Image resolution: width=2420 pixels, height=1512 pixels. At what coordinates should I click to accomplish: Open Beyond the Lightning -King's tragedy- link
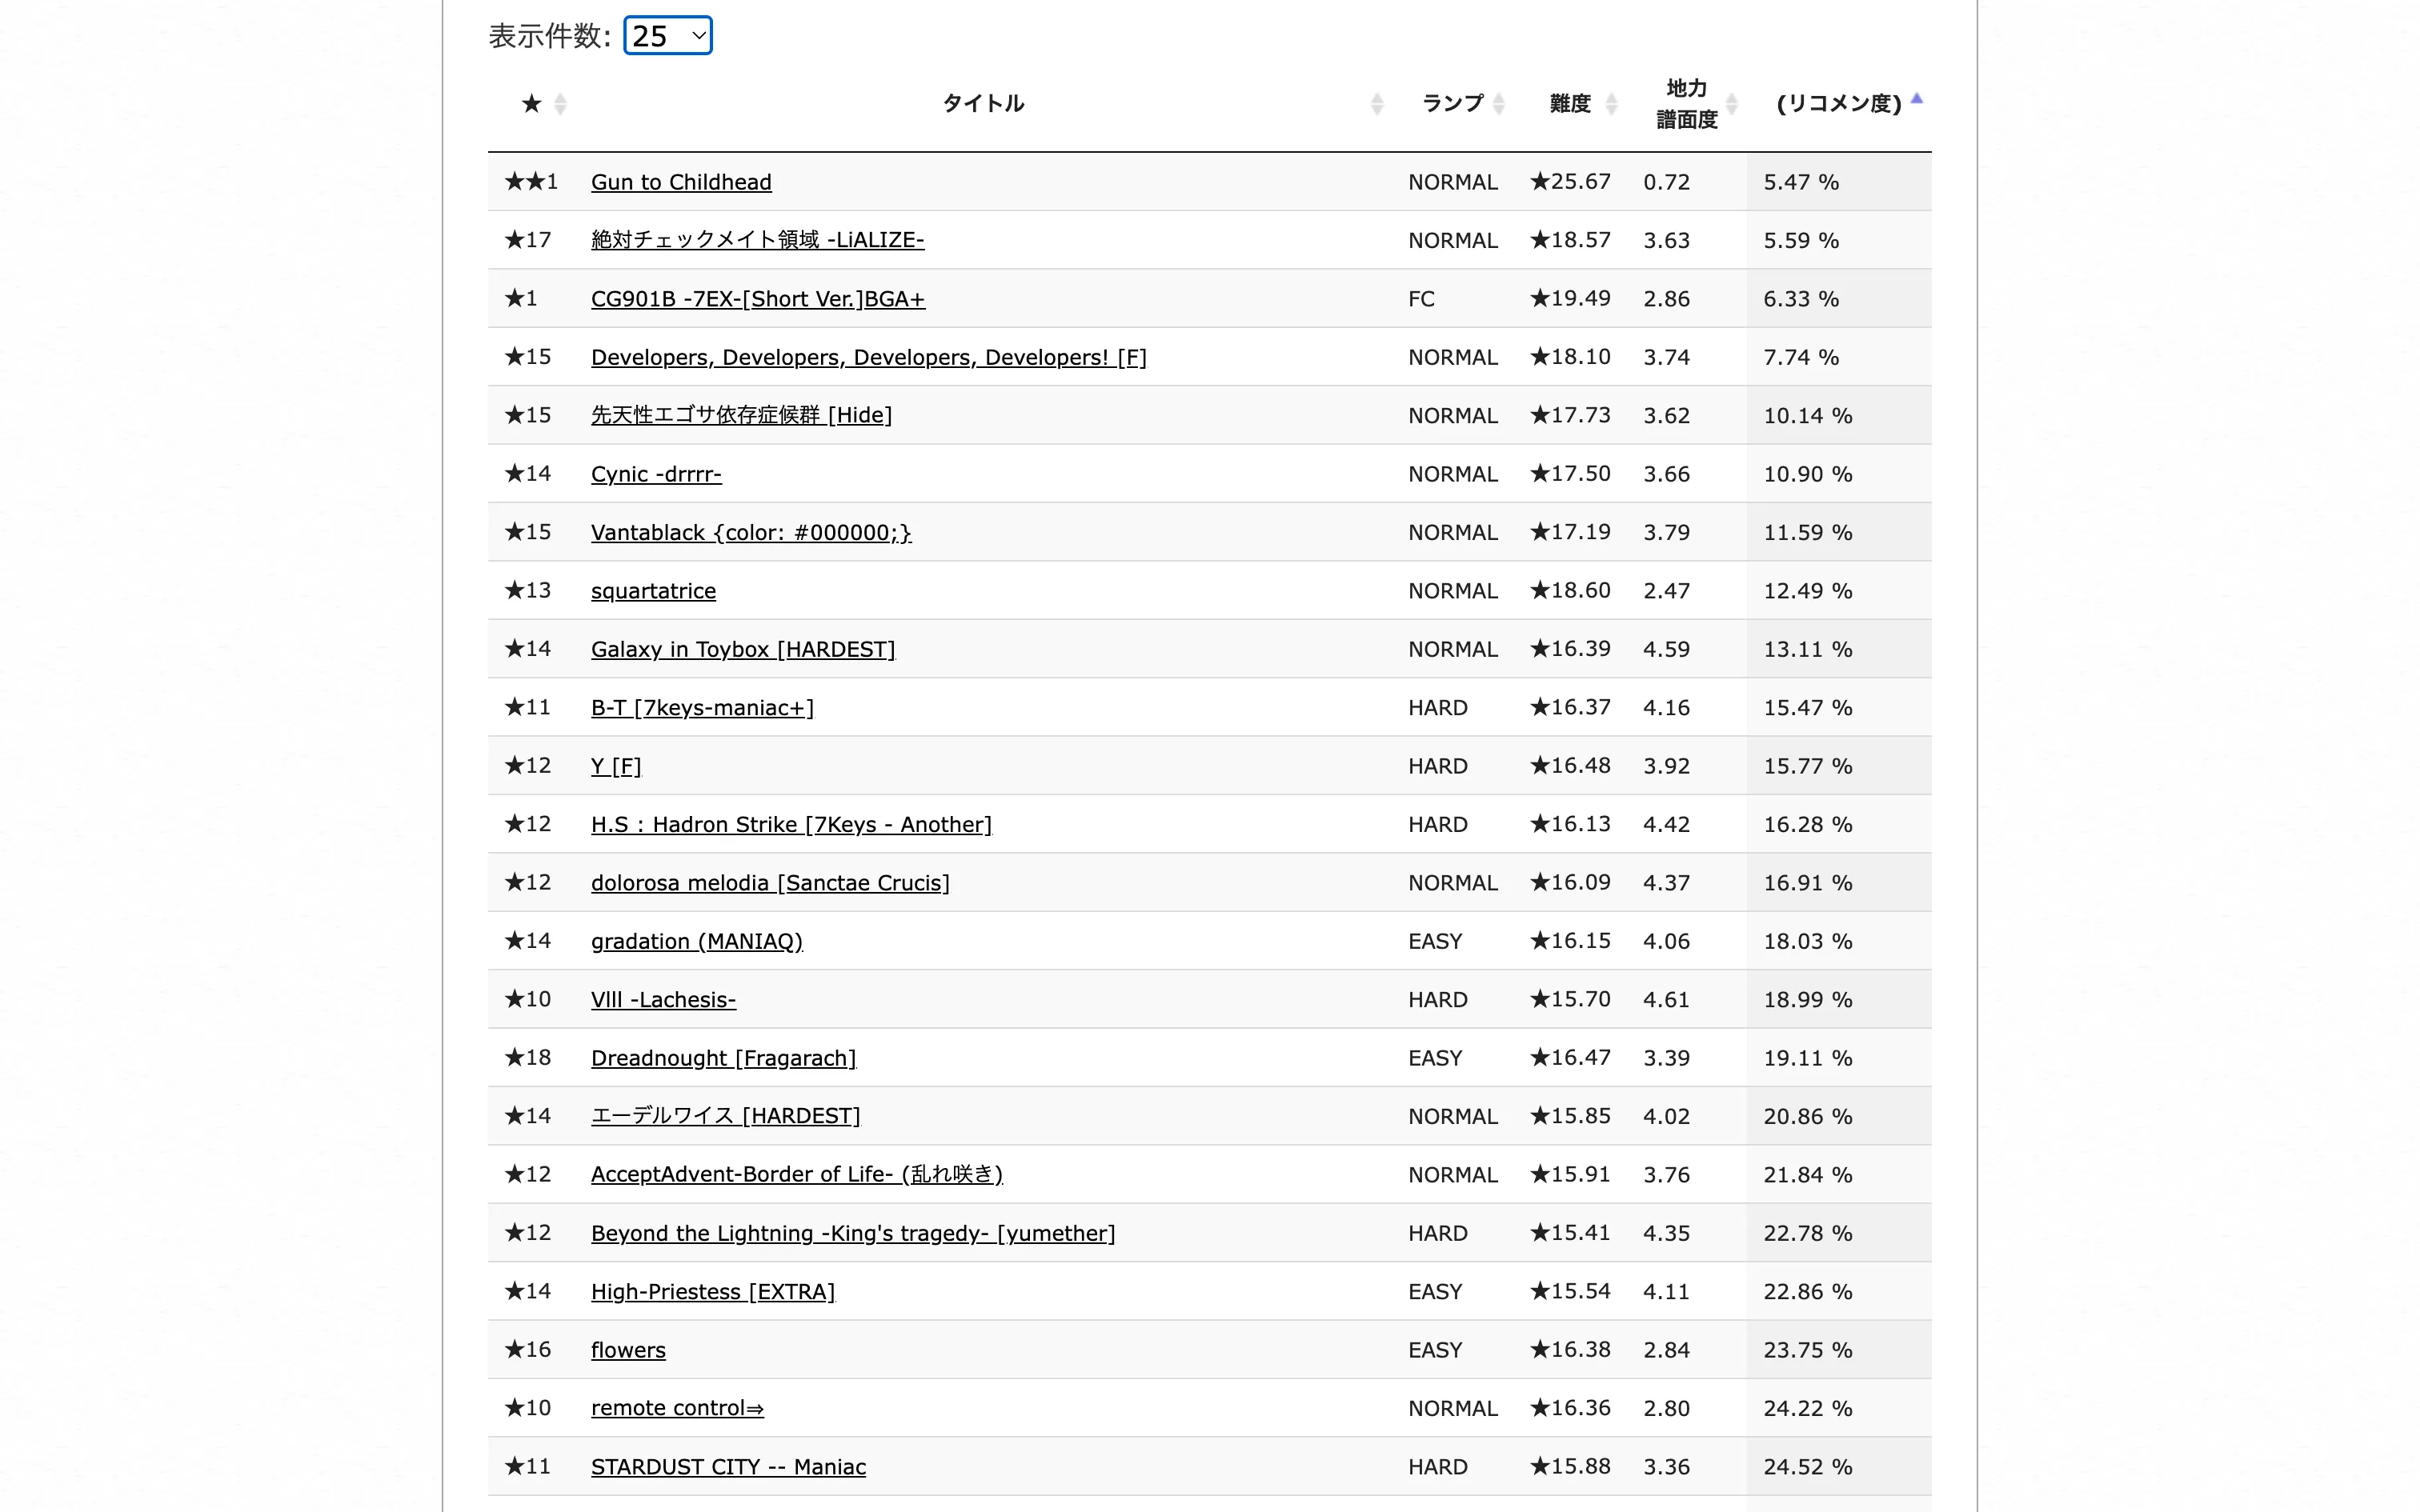[x=853, y=1233]
